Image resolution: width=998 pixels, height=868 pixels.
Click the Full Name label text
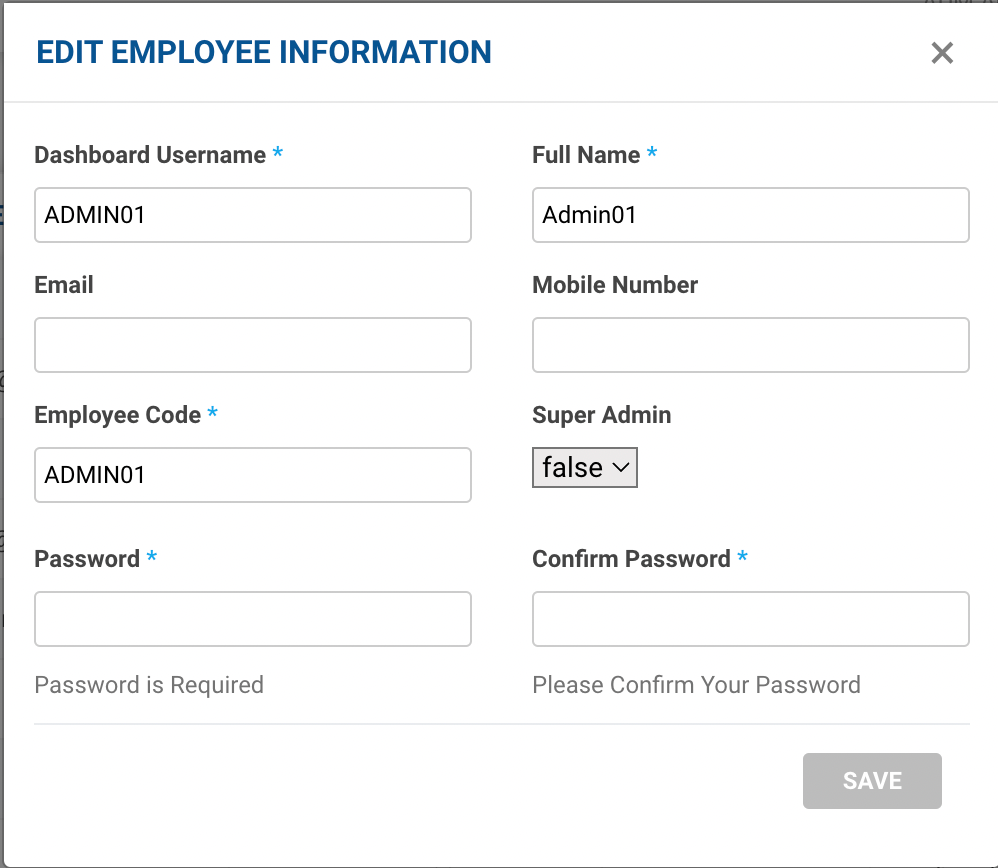[x=586, y=155]
